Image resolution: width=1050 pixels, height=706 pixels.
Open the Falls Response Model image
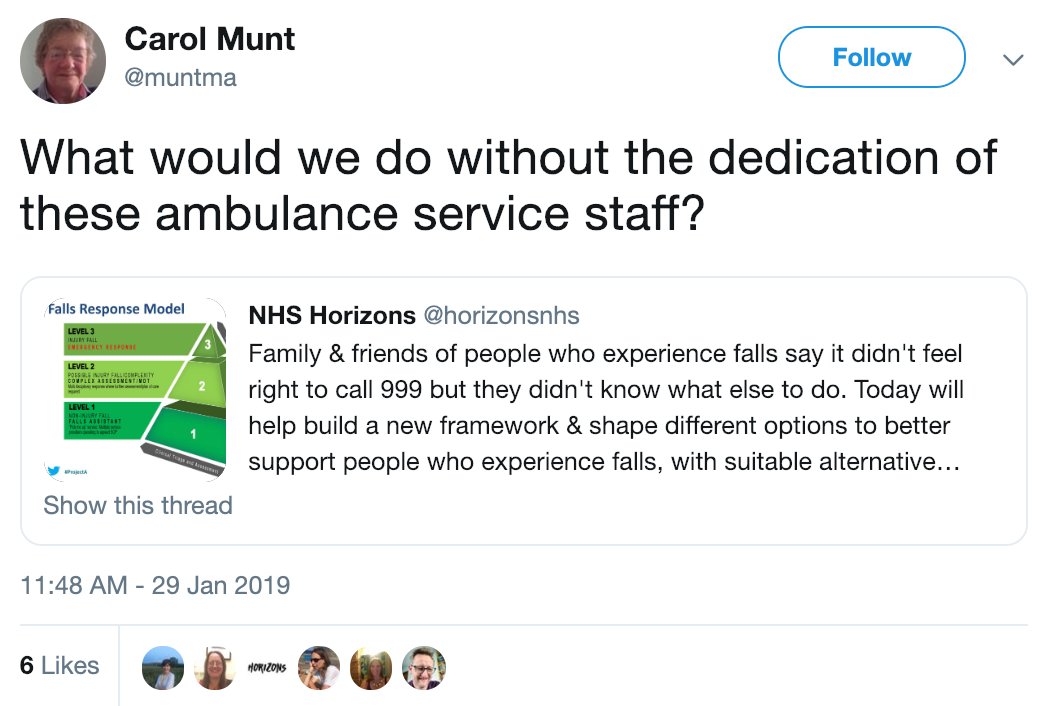(135, 389)
